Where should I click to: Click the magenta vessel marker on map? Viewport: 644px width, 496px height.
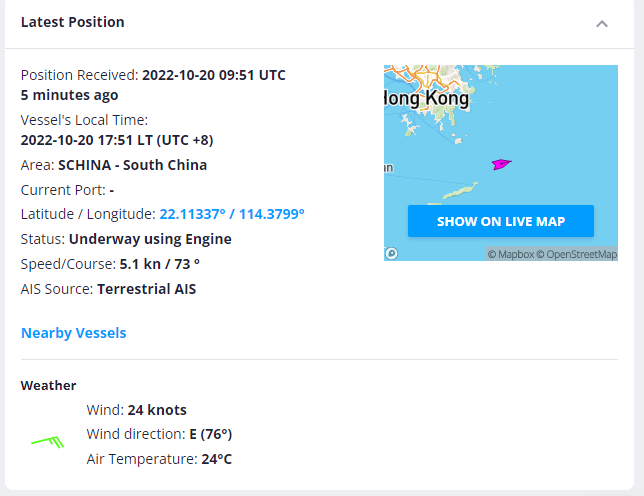(500, 164)
